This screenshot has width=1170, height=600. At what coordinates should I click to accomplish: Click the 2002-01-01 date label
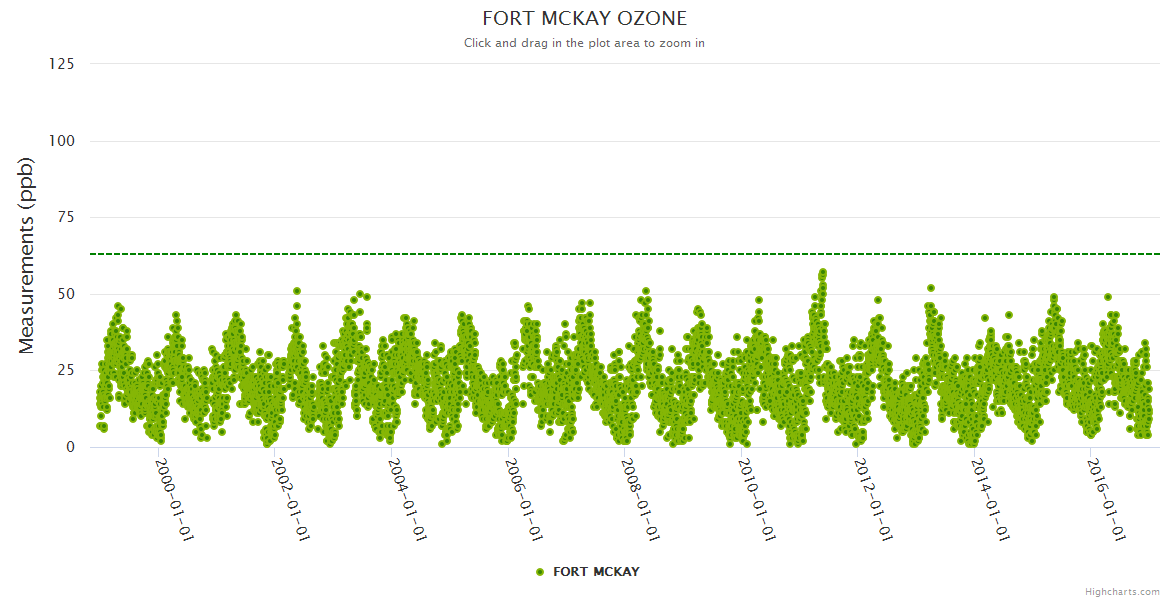click(291, 499)
